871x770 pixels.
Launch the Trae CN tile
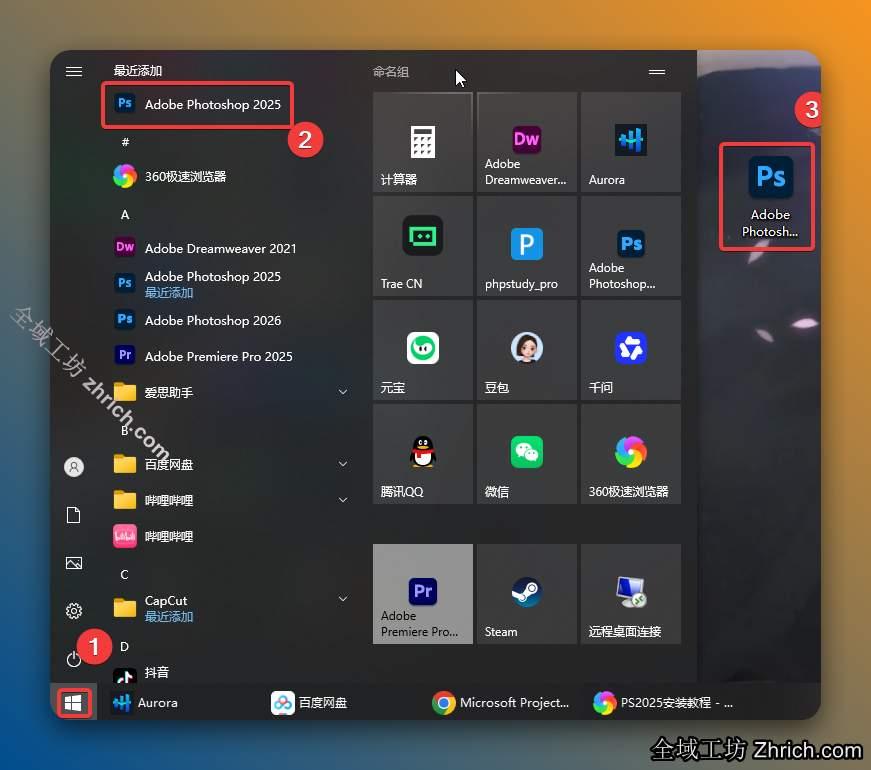[423, 246]
